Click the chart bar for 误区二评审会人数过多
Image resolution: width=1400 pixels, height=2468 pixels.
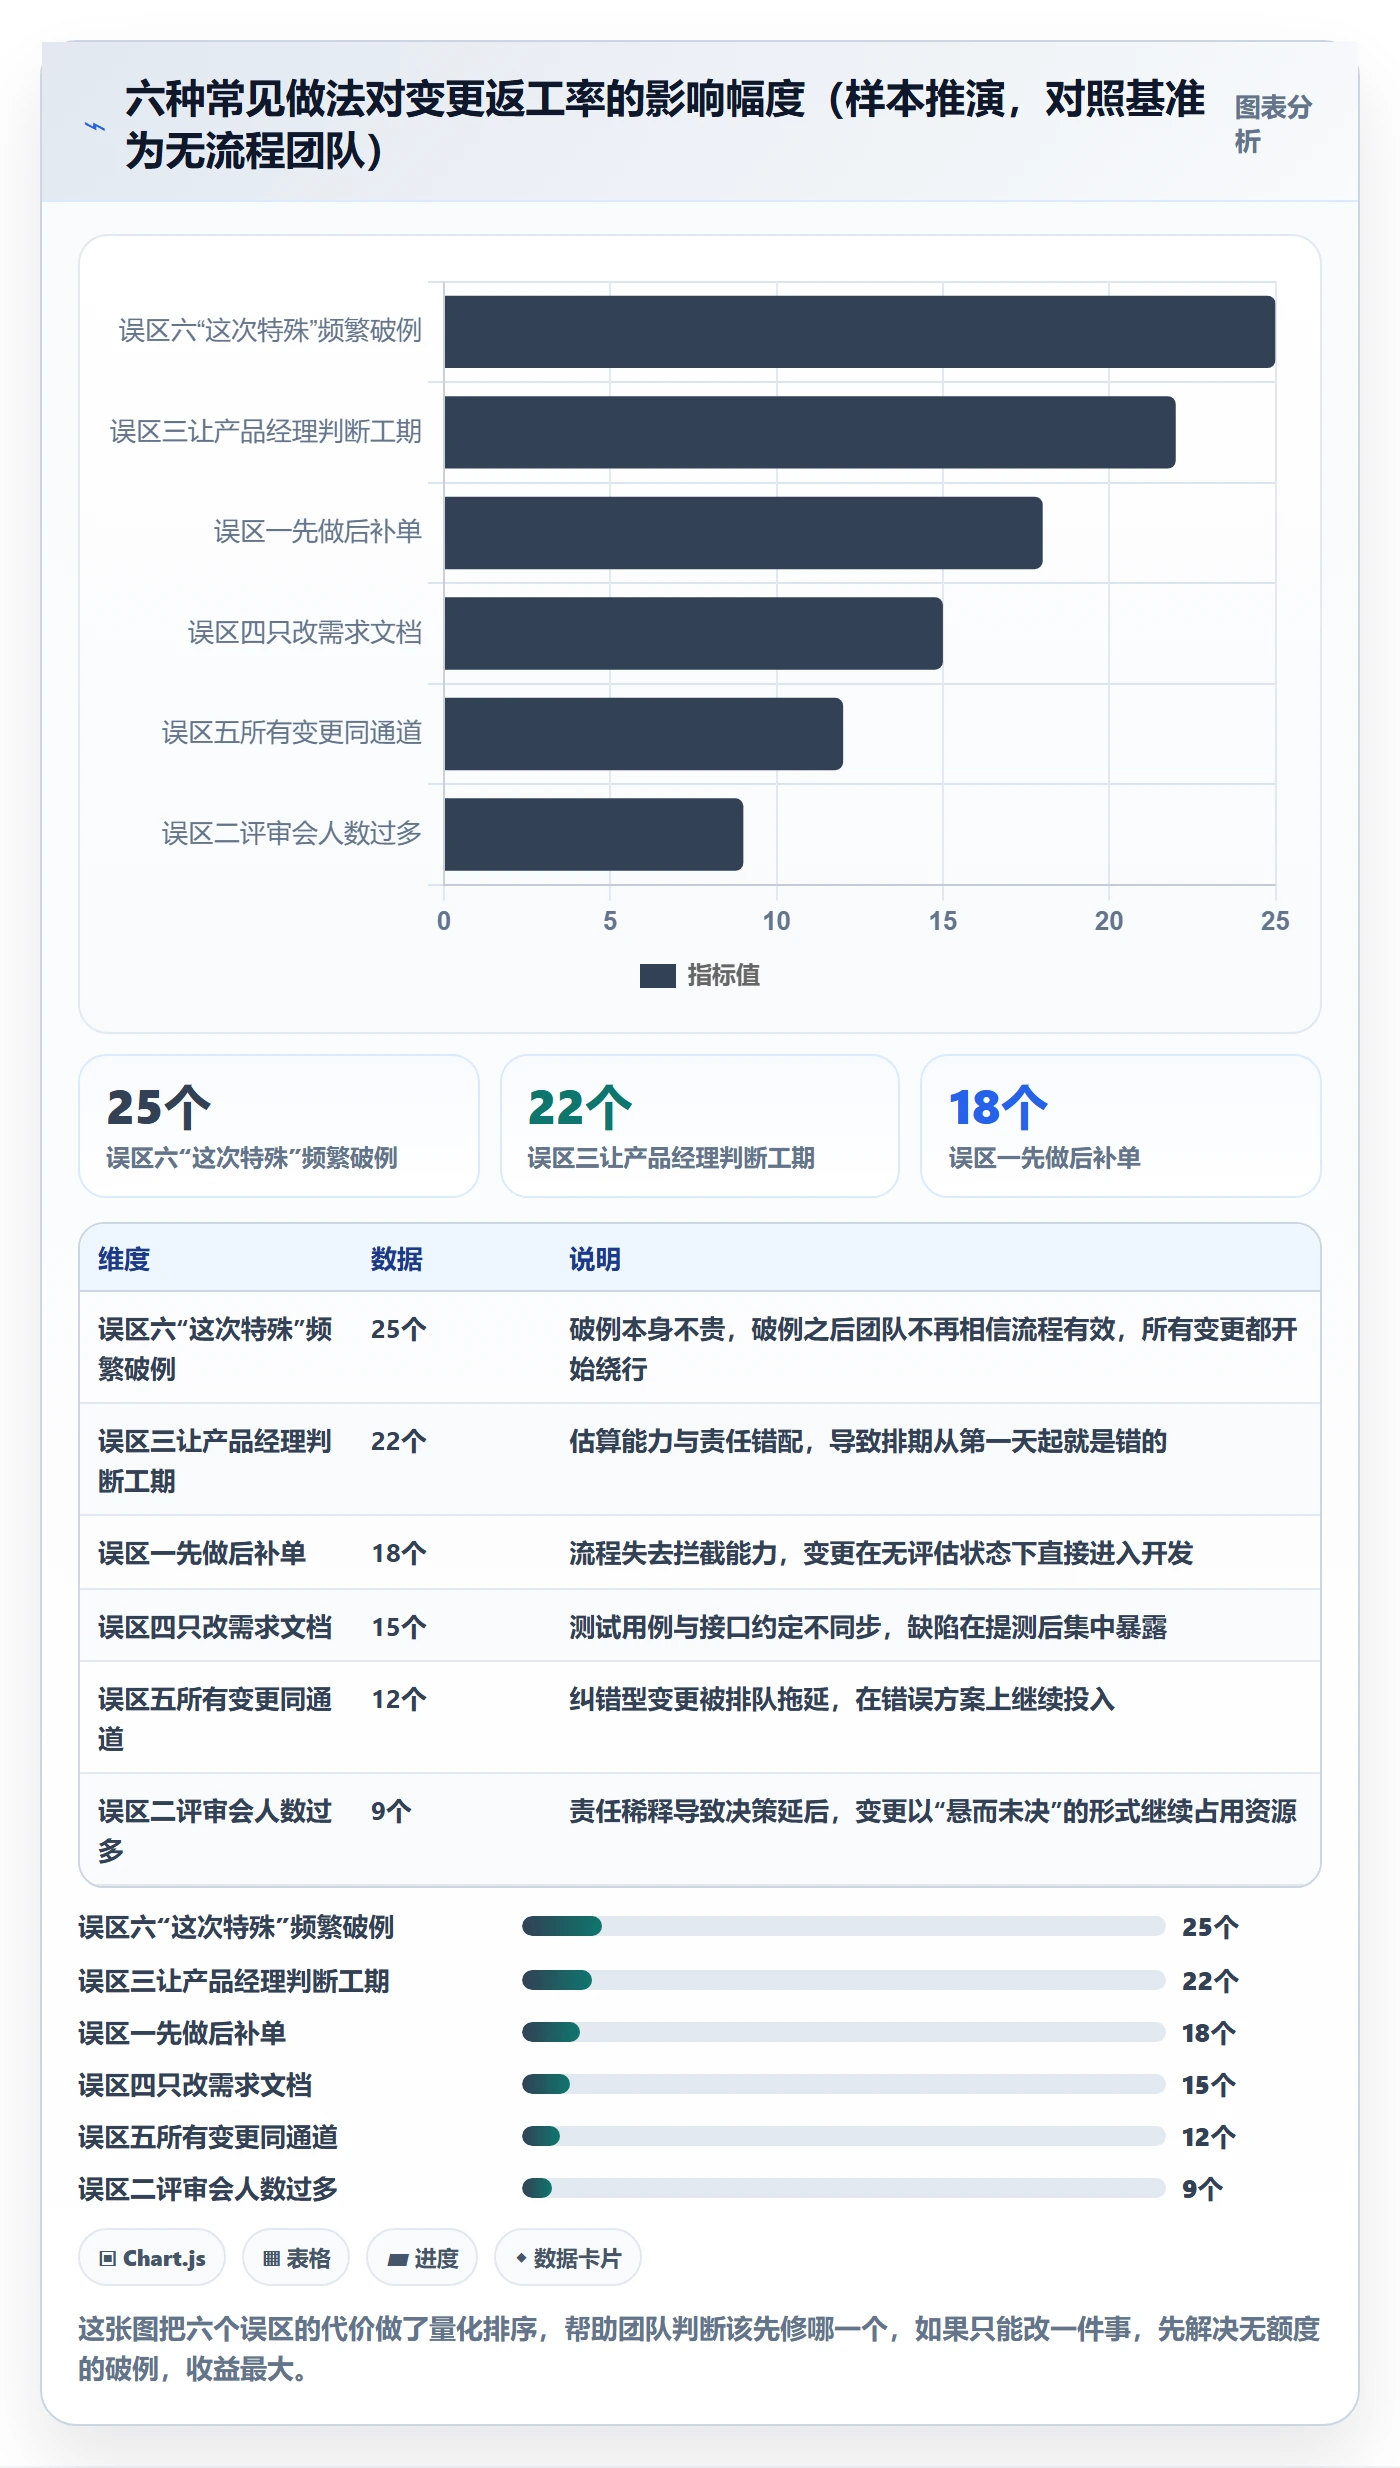point(593,834)
